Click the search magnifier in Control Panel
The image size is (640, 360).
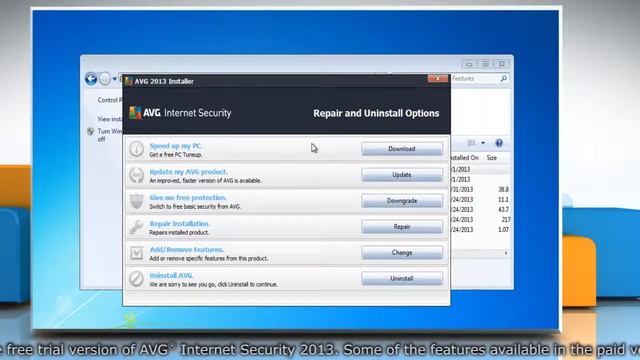point(504,78)
